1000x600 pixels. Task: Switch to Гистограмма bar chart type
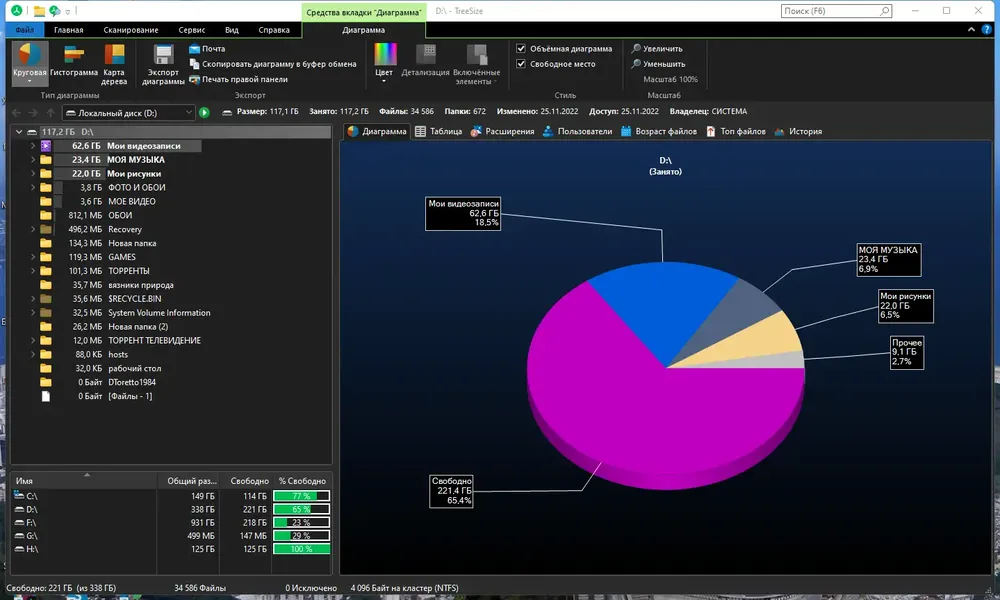click(73, 61)
